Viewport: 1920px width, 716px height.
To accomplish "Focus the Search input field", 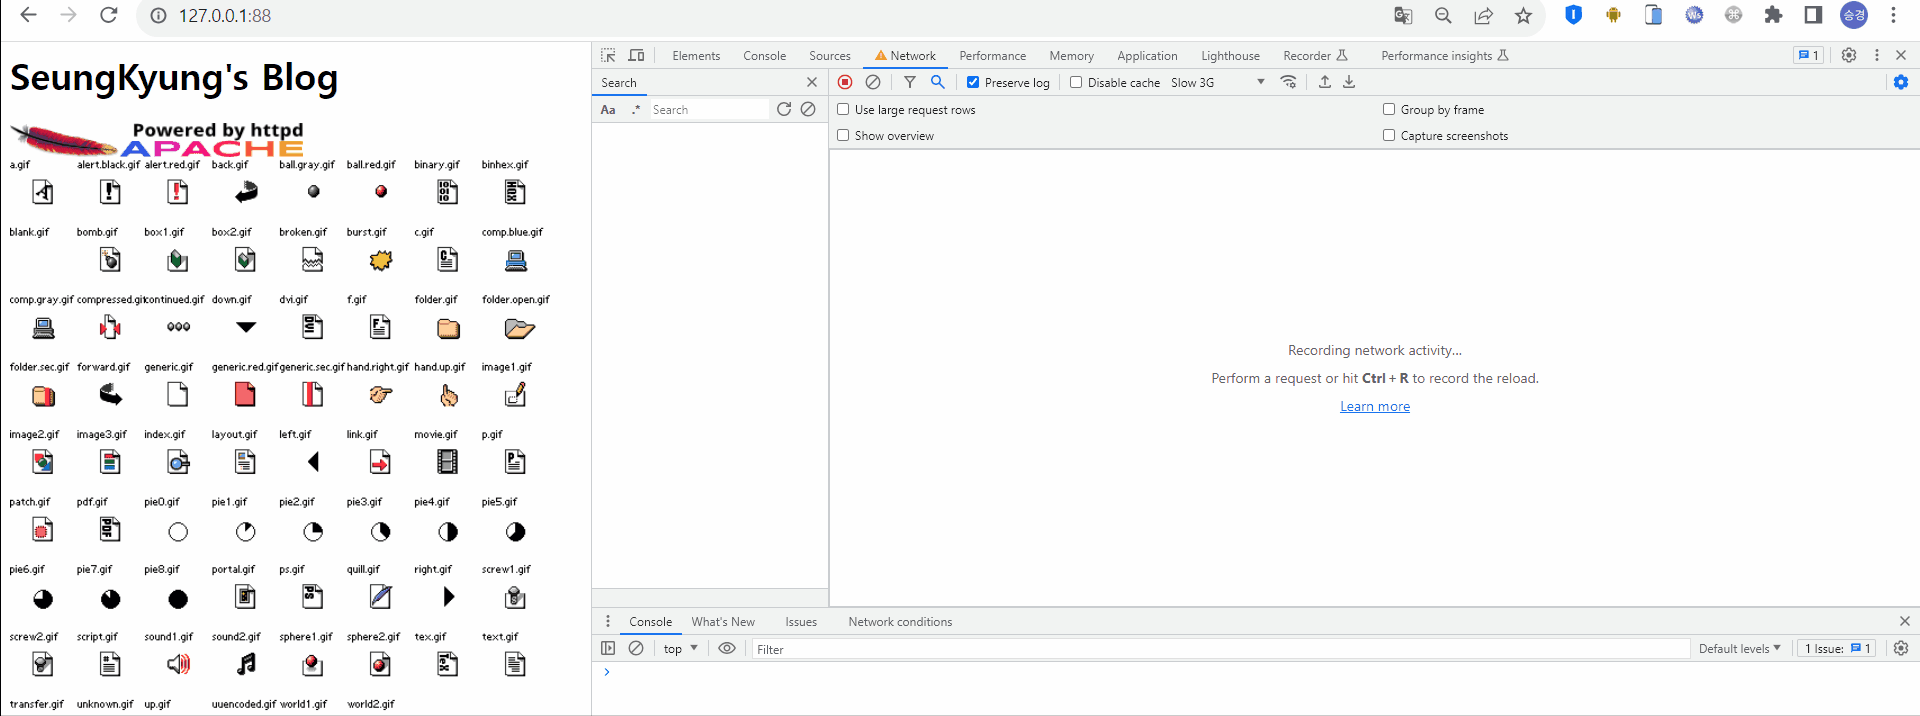I will coord(709,110).
